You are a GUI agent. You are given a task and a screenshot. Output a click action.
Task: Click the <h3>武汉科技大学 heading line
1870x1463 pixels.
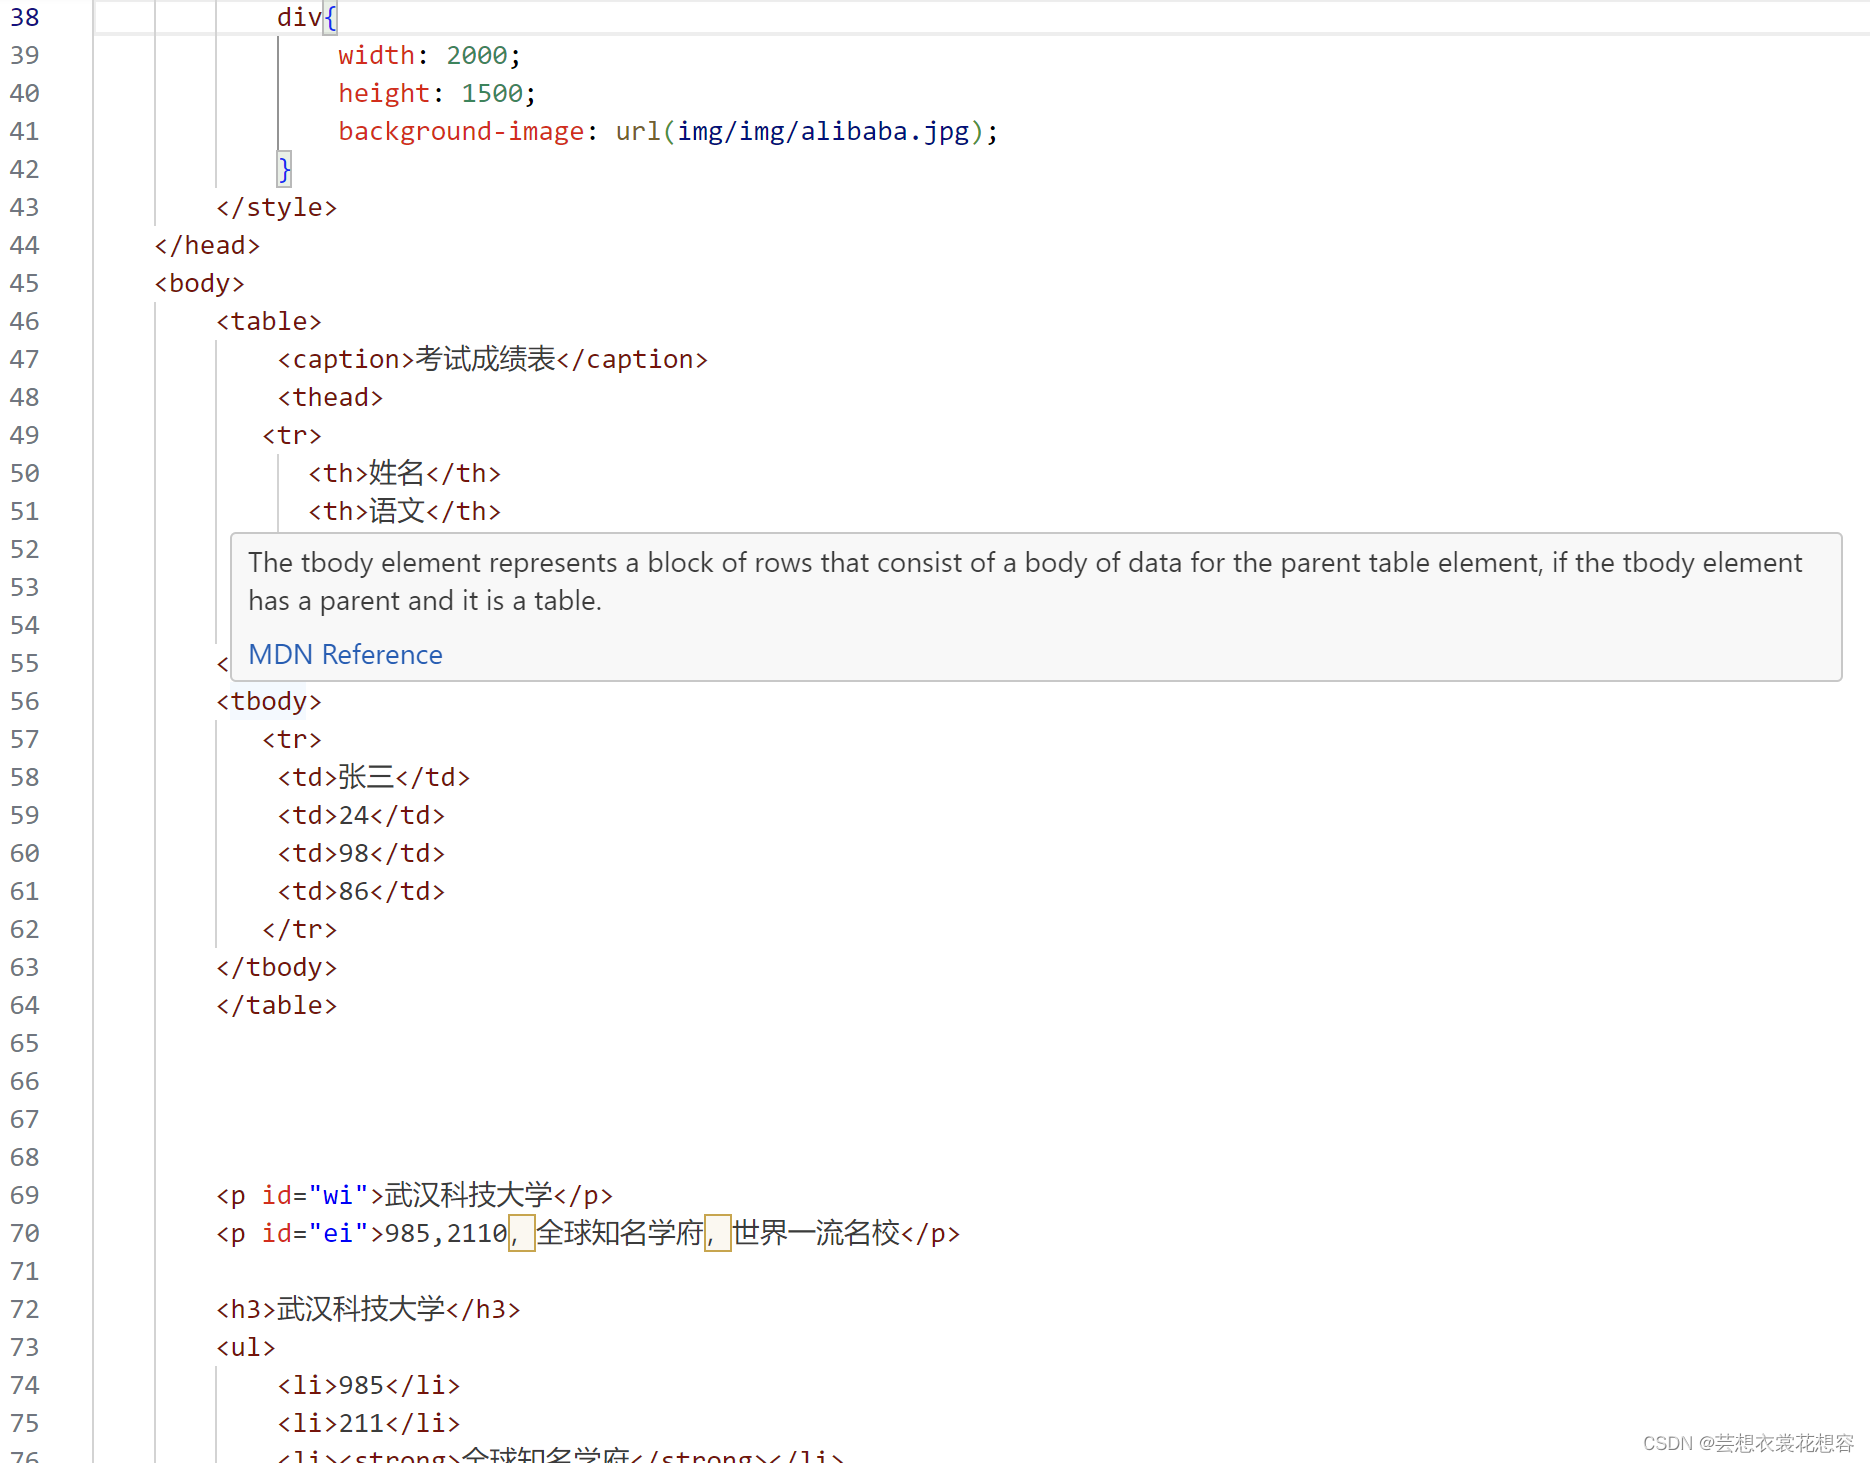pyautogui.click(x=369, y=1309)
